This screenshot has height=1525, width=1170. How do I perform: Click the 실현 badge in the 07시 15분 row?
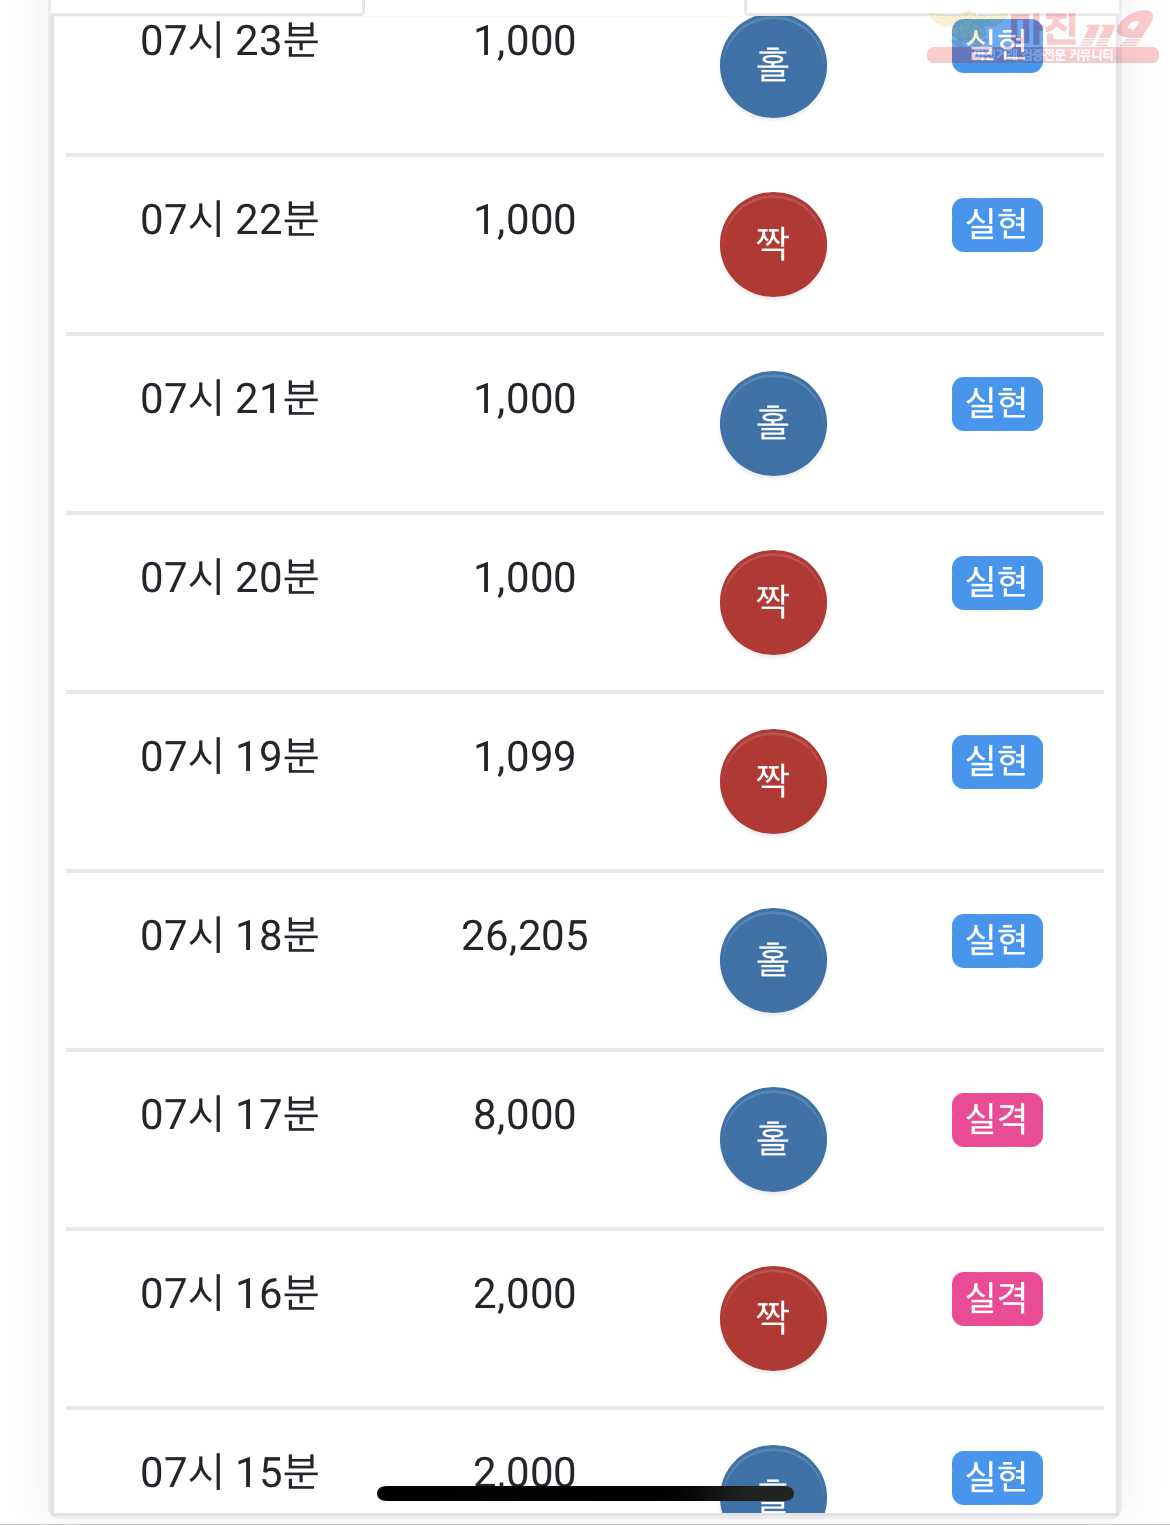click(997, 1478)
